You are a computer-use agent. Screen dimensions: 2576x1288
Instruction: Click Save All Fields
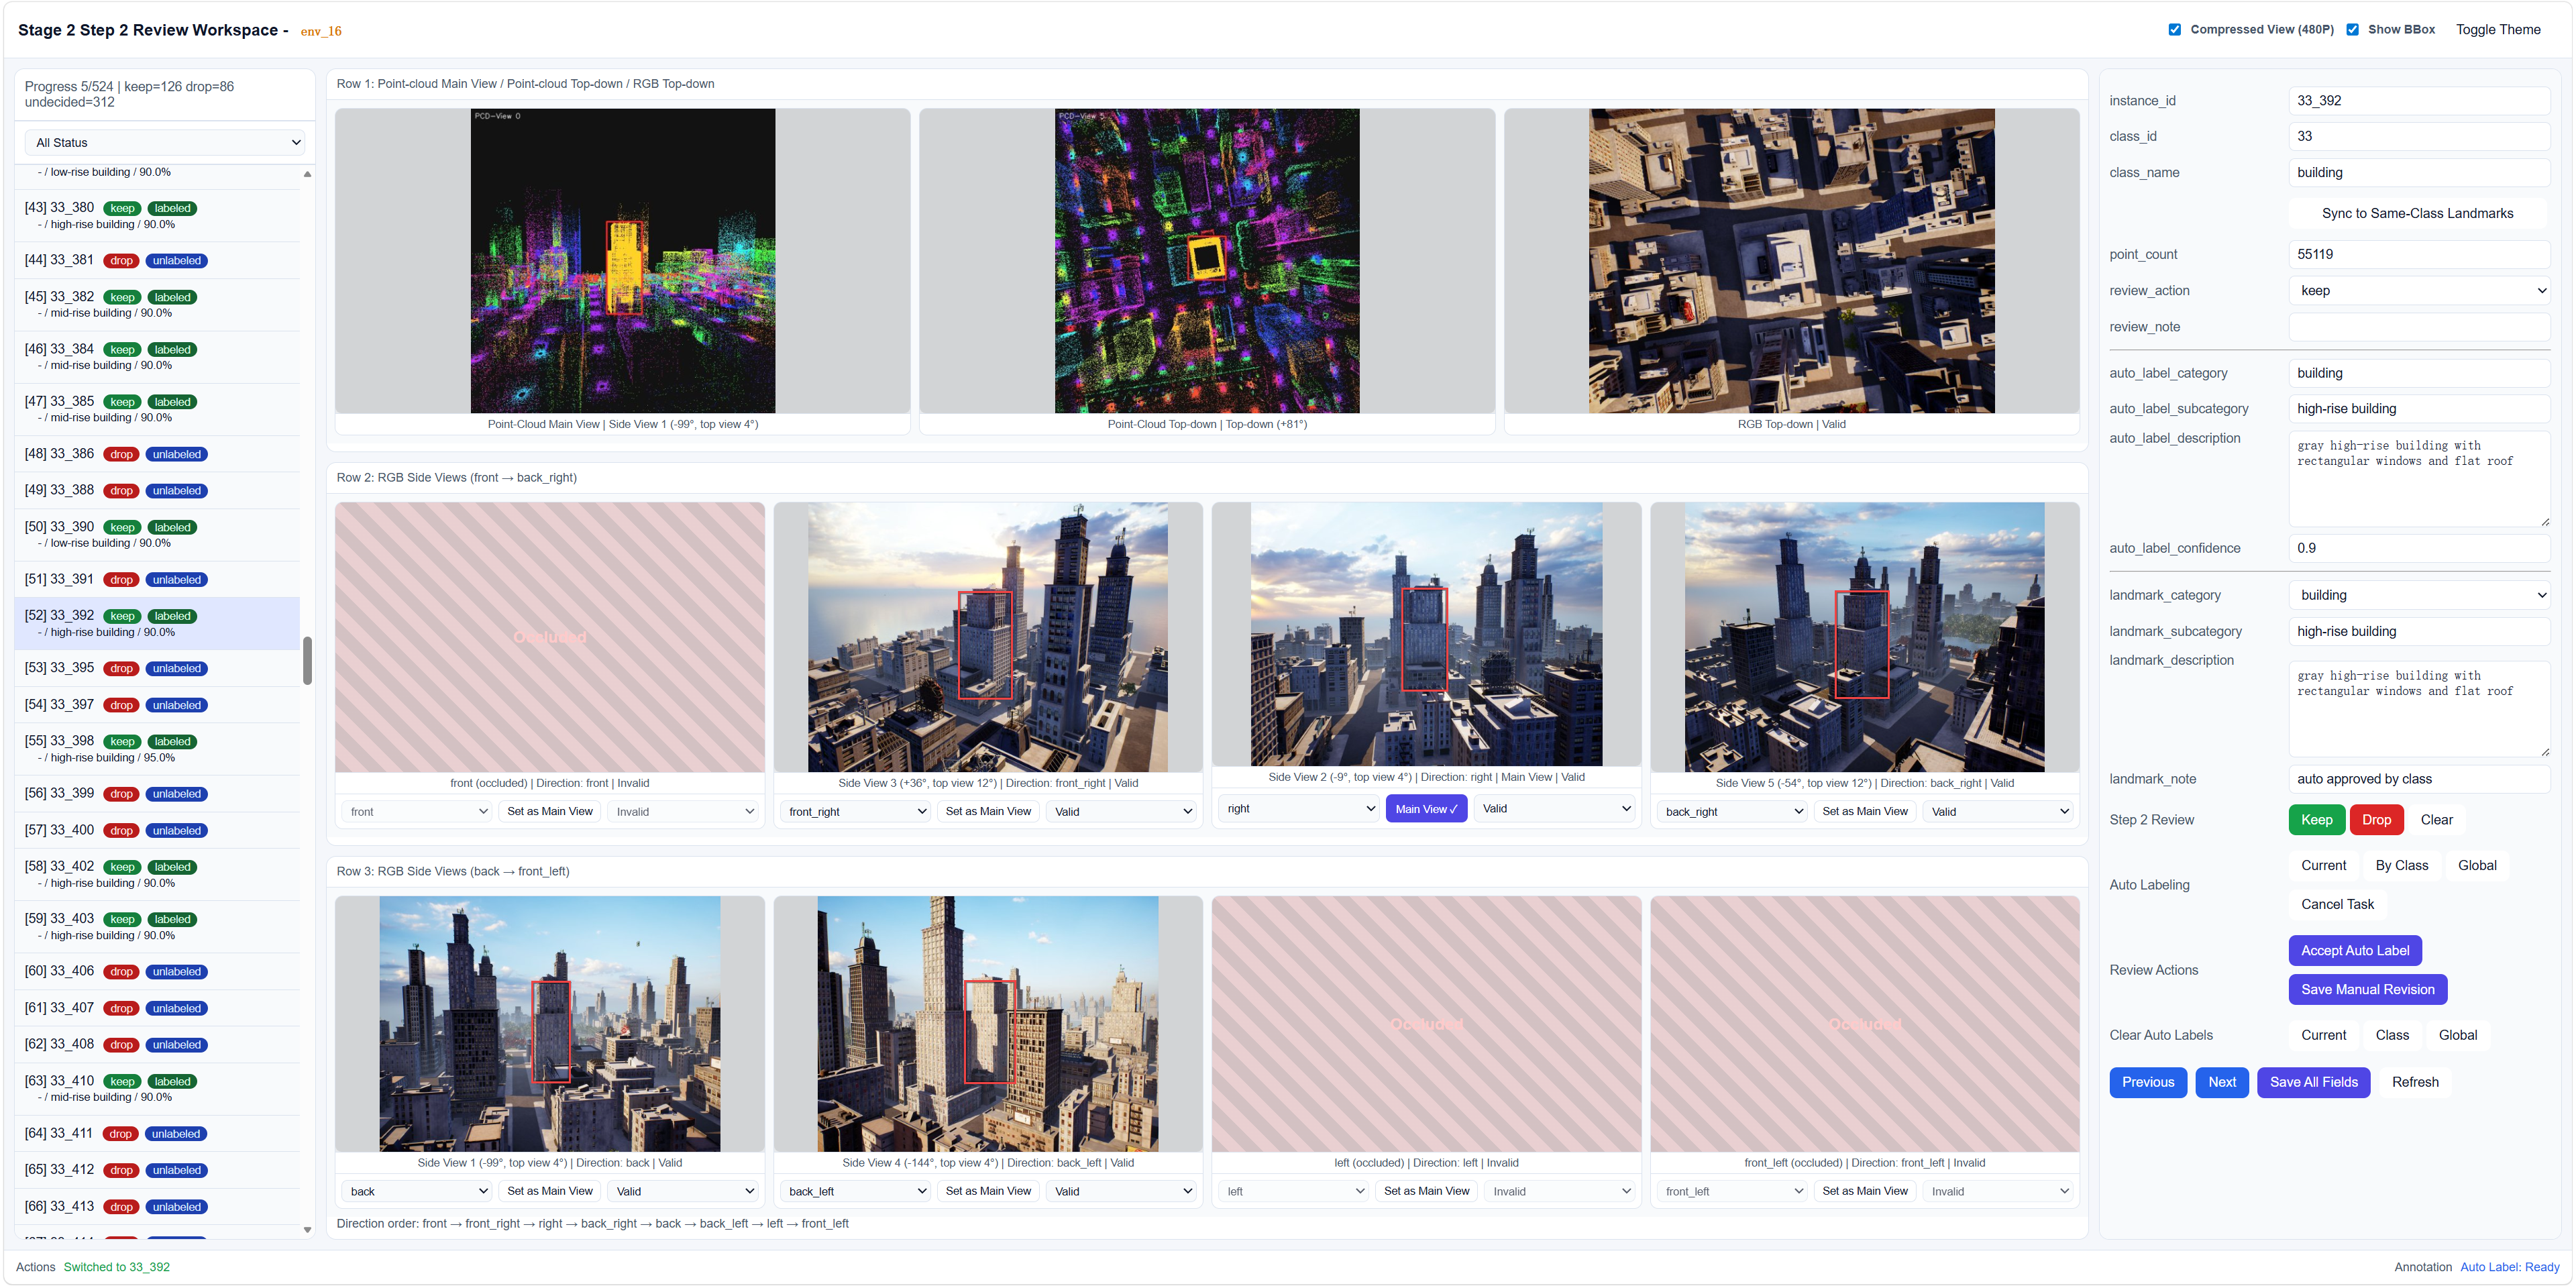[x=2313, y=1082]
